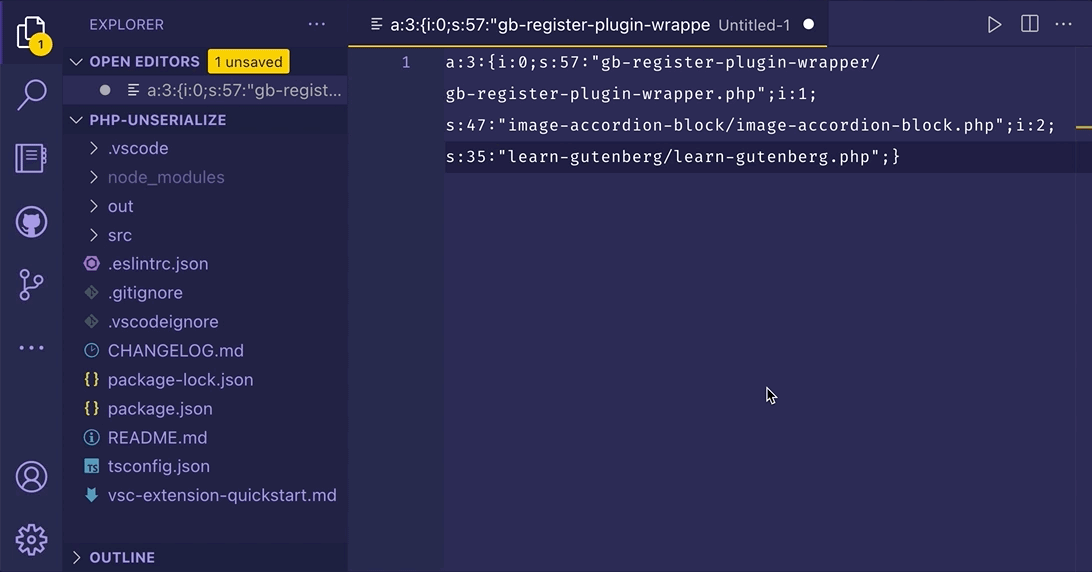The height and width of the screenshot is (572, 1092).
Task: Show additional views via activity bar ellipsis
Action: [31, 348]
